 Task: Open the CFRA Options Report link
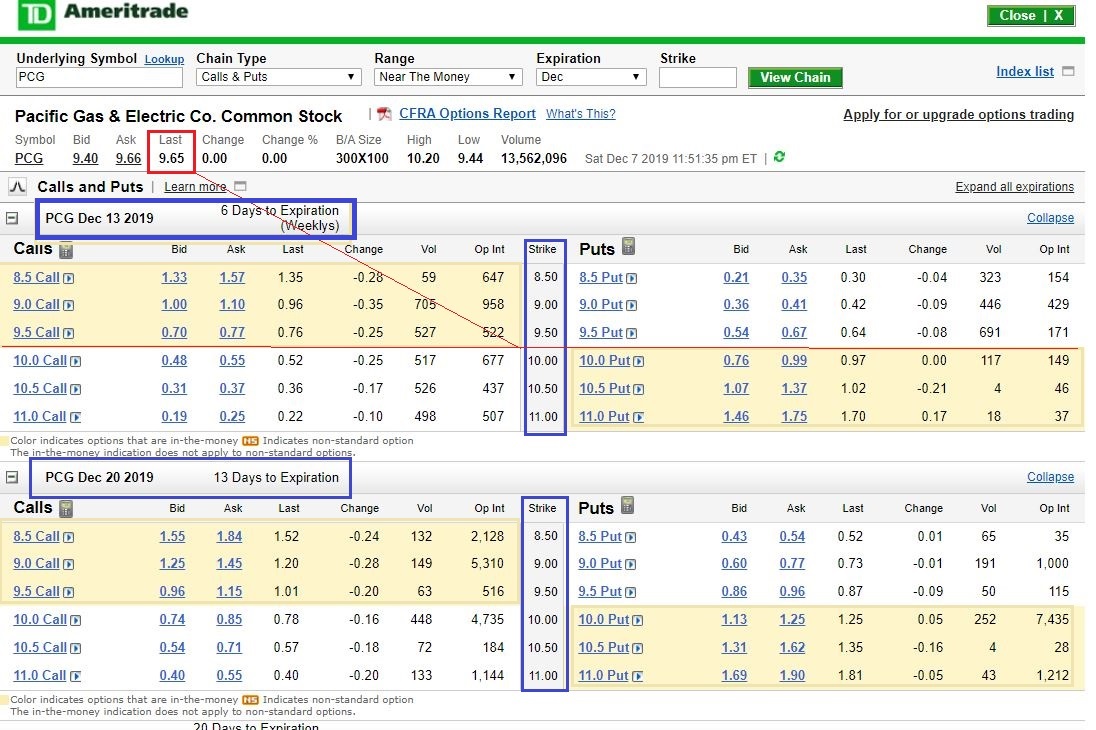(x=467, y=114)
